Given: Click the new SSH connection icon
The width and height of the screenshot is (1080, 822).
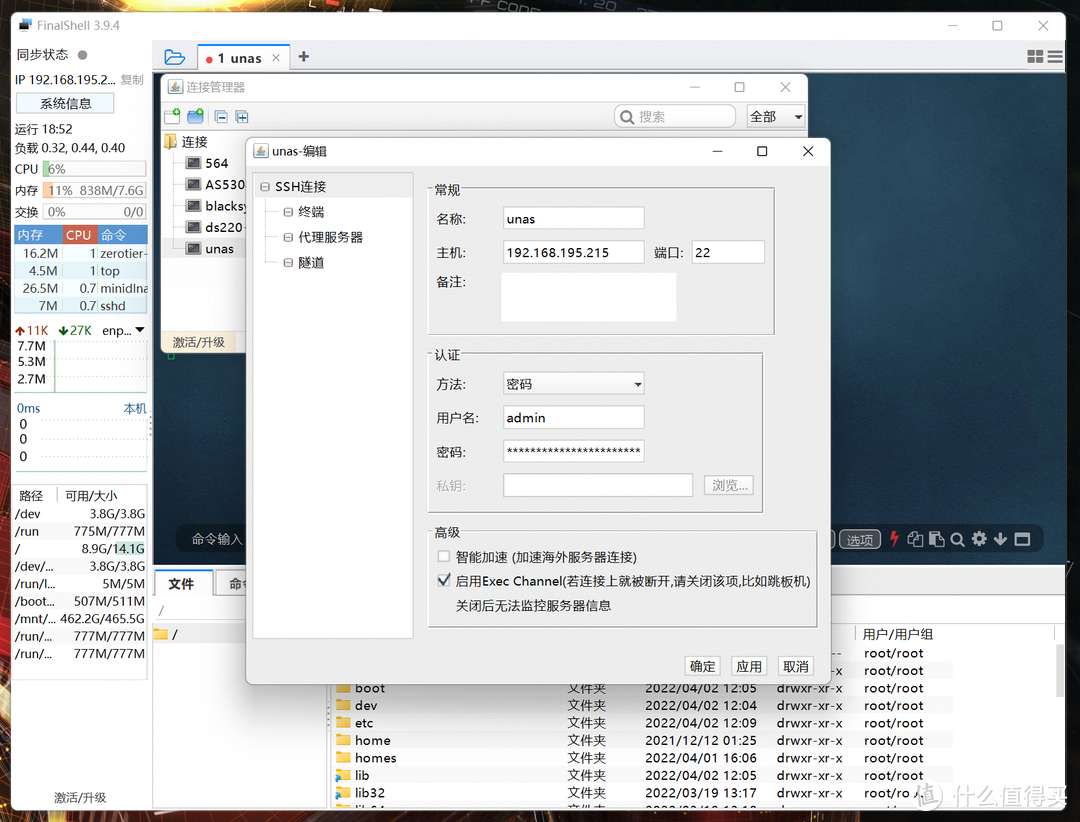Looking at the screenshot, I should [173, 117].
